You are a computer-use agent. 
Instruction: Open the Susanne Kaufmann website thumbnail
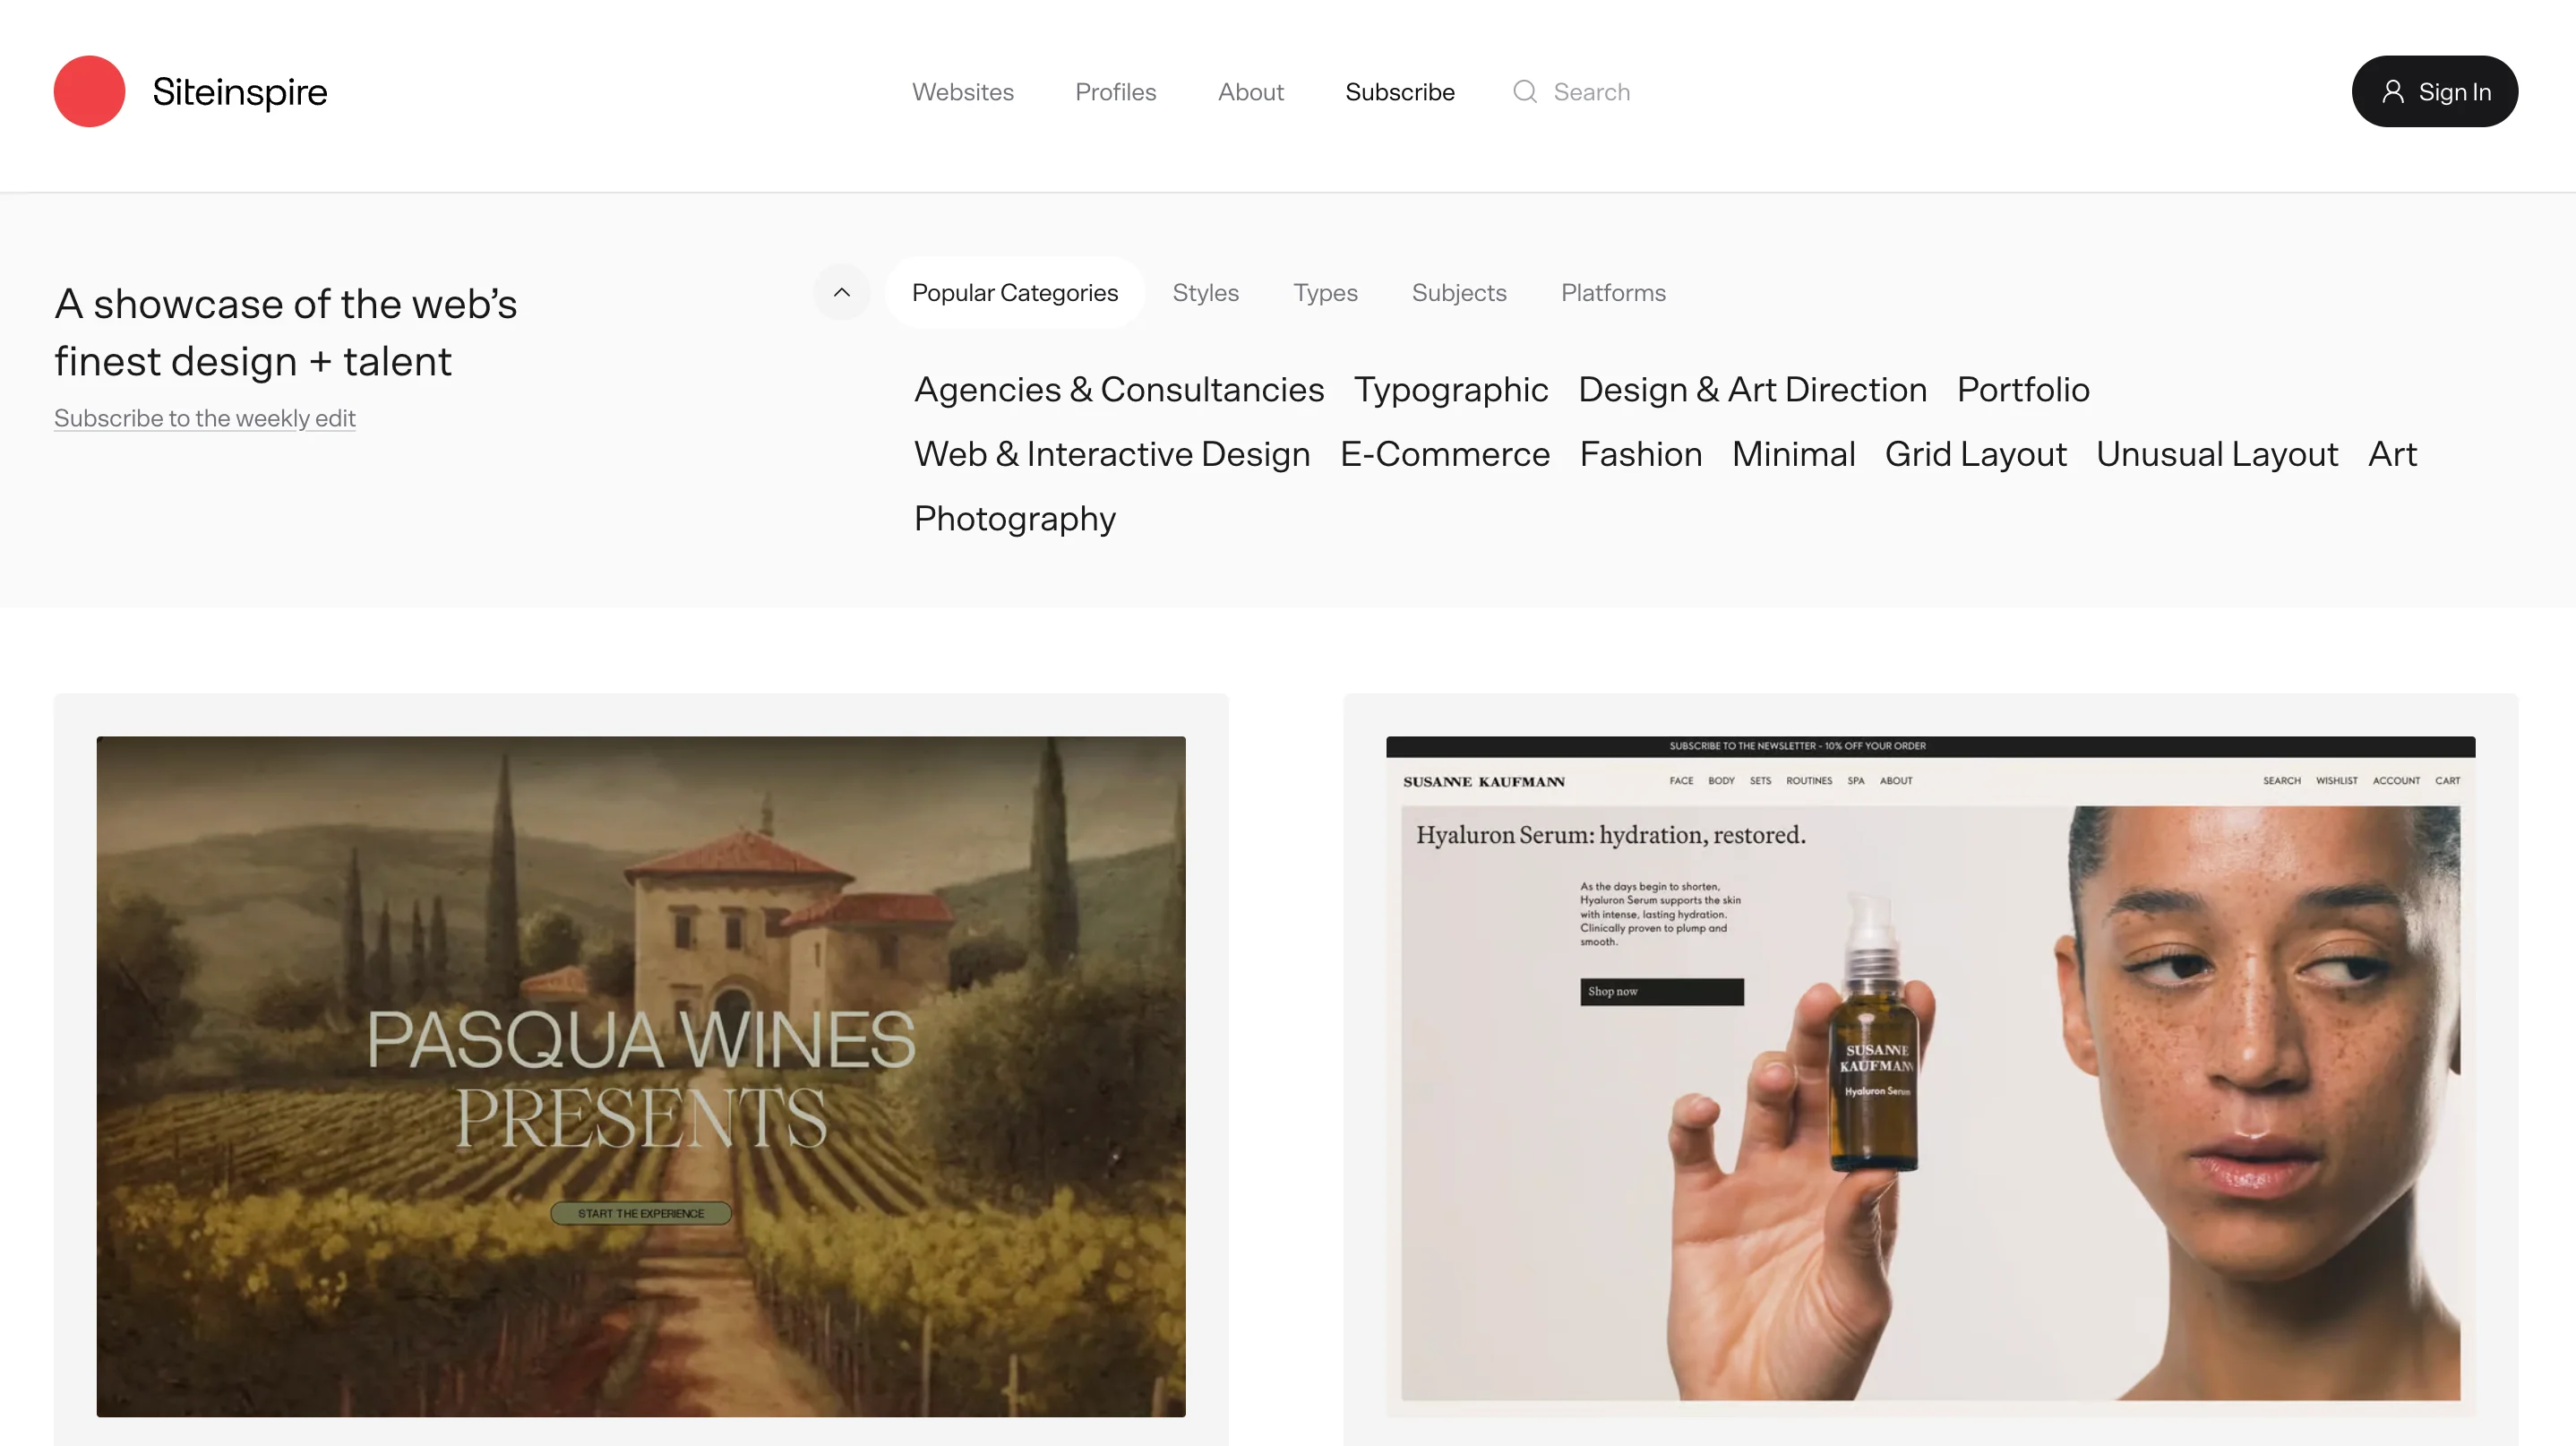[x=1930, y=1076]
